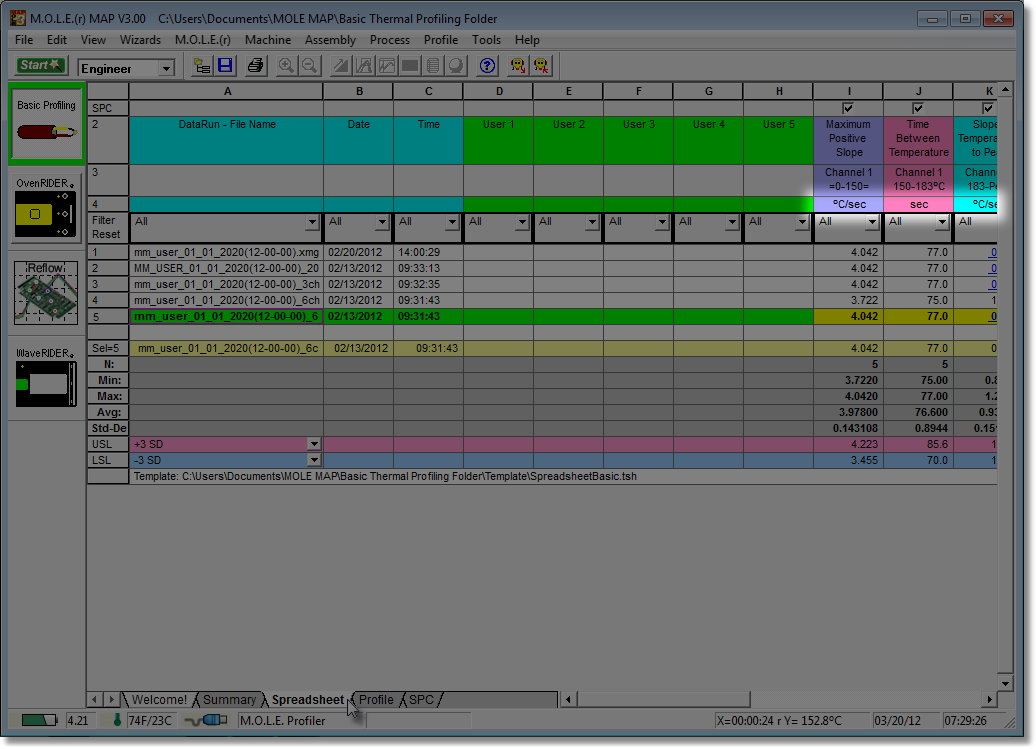Click the 14:00:29 time cell
The width and height of the screenshot is (1036, 749).
[428, 252]
